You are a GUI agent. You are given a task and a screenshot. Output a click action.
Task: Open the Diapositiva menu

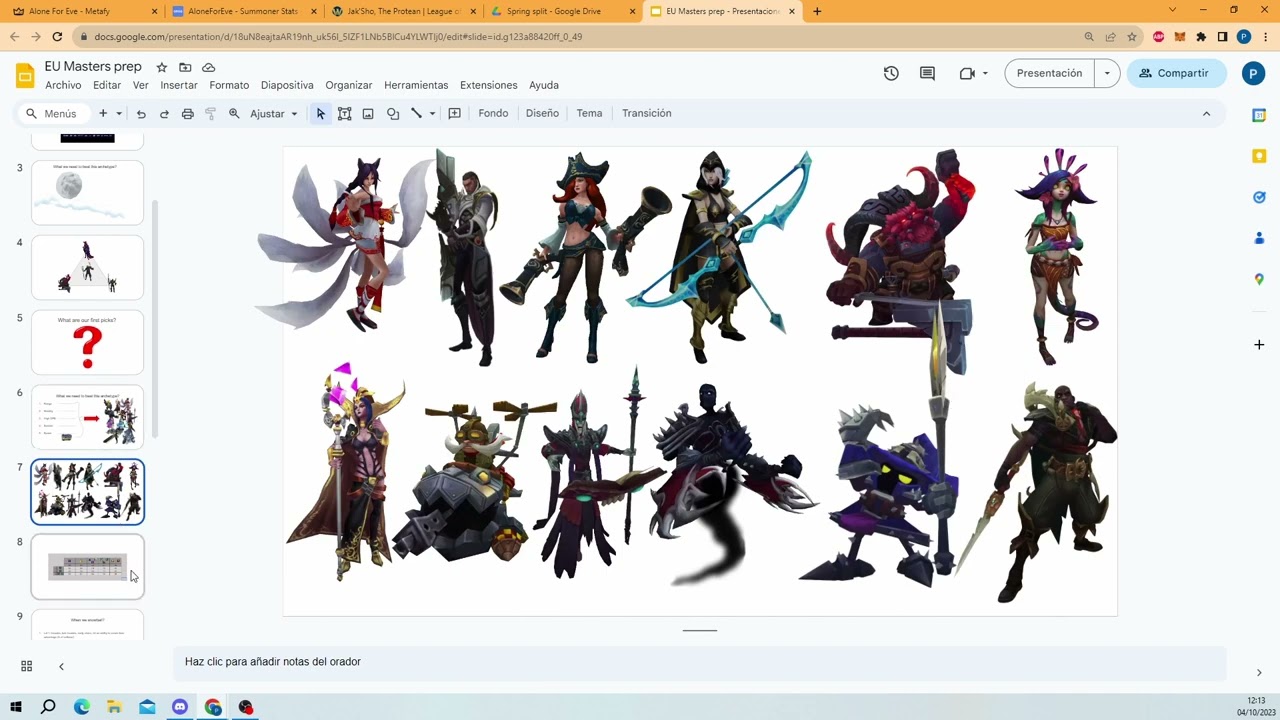click(x=287, y=85)
